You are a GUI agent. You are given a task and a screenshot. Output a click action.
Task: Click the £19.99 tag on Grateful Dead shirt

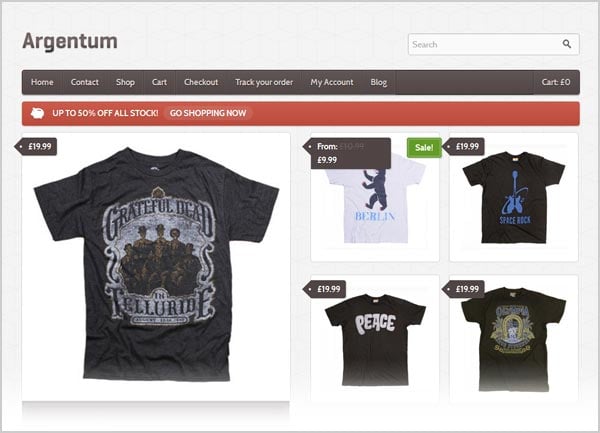(x=36, y=147)
